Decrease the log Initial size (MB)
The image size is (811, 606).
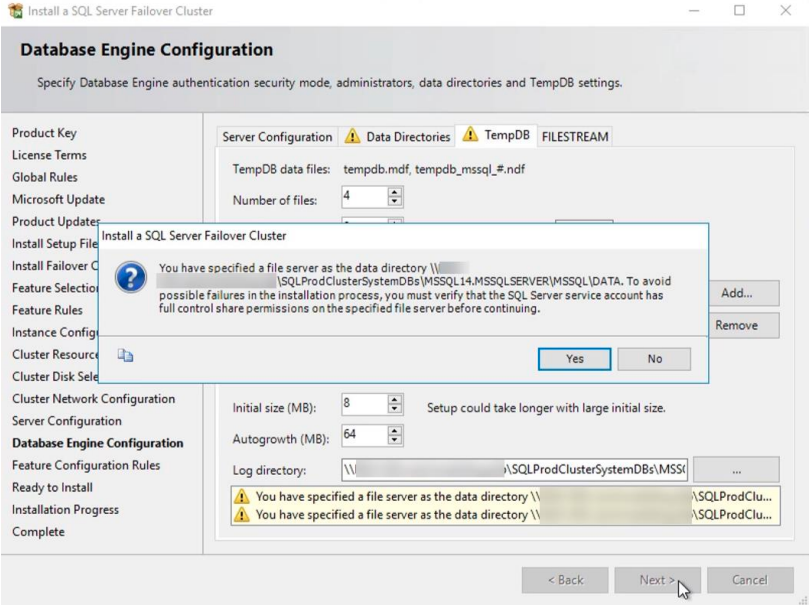point(395,410)
